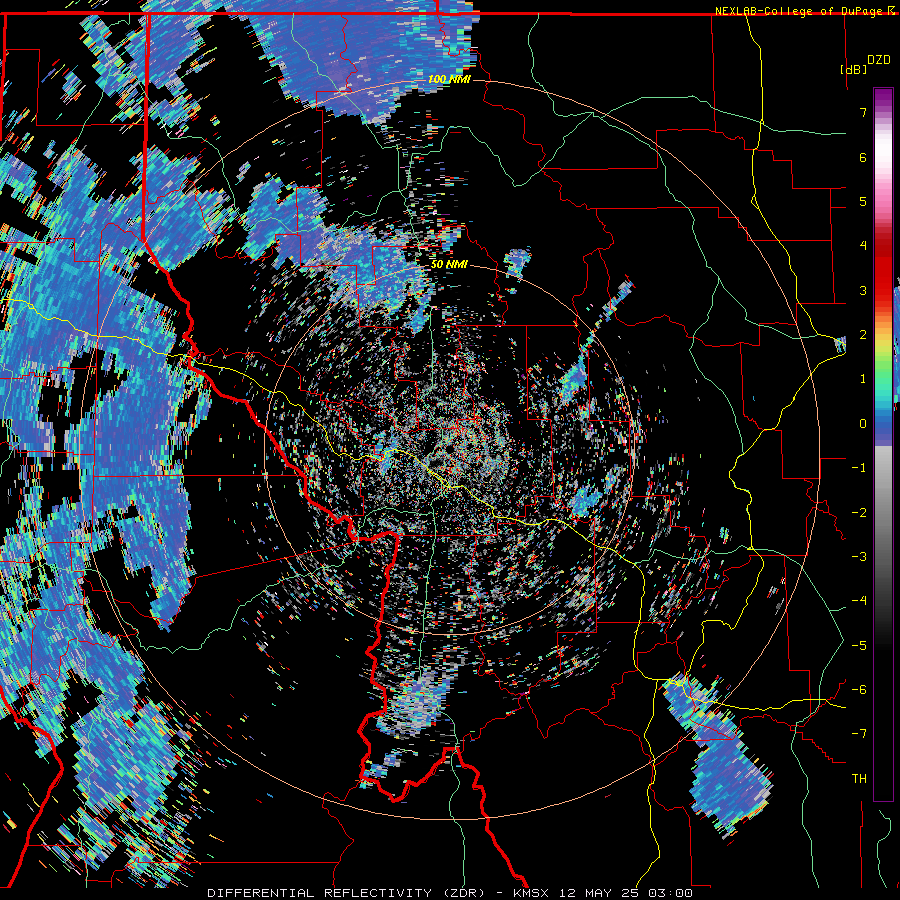The height and width of the screenshot is (900, 900).
Task: Click the -1 value on the dB scale
Action: tap(859, 468)
